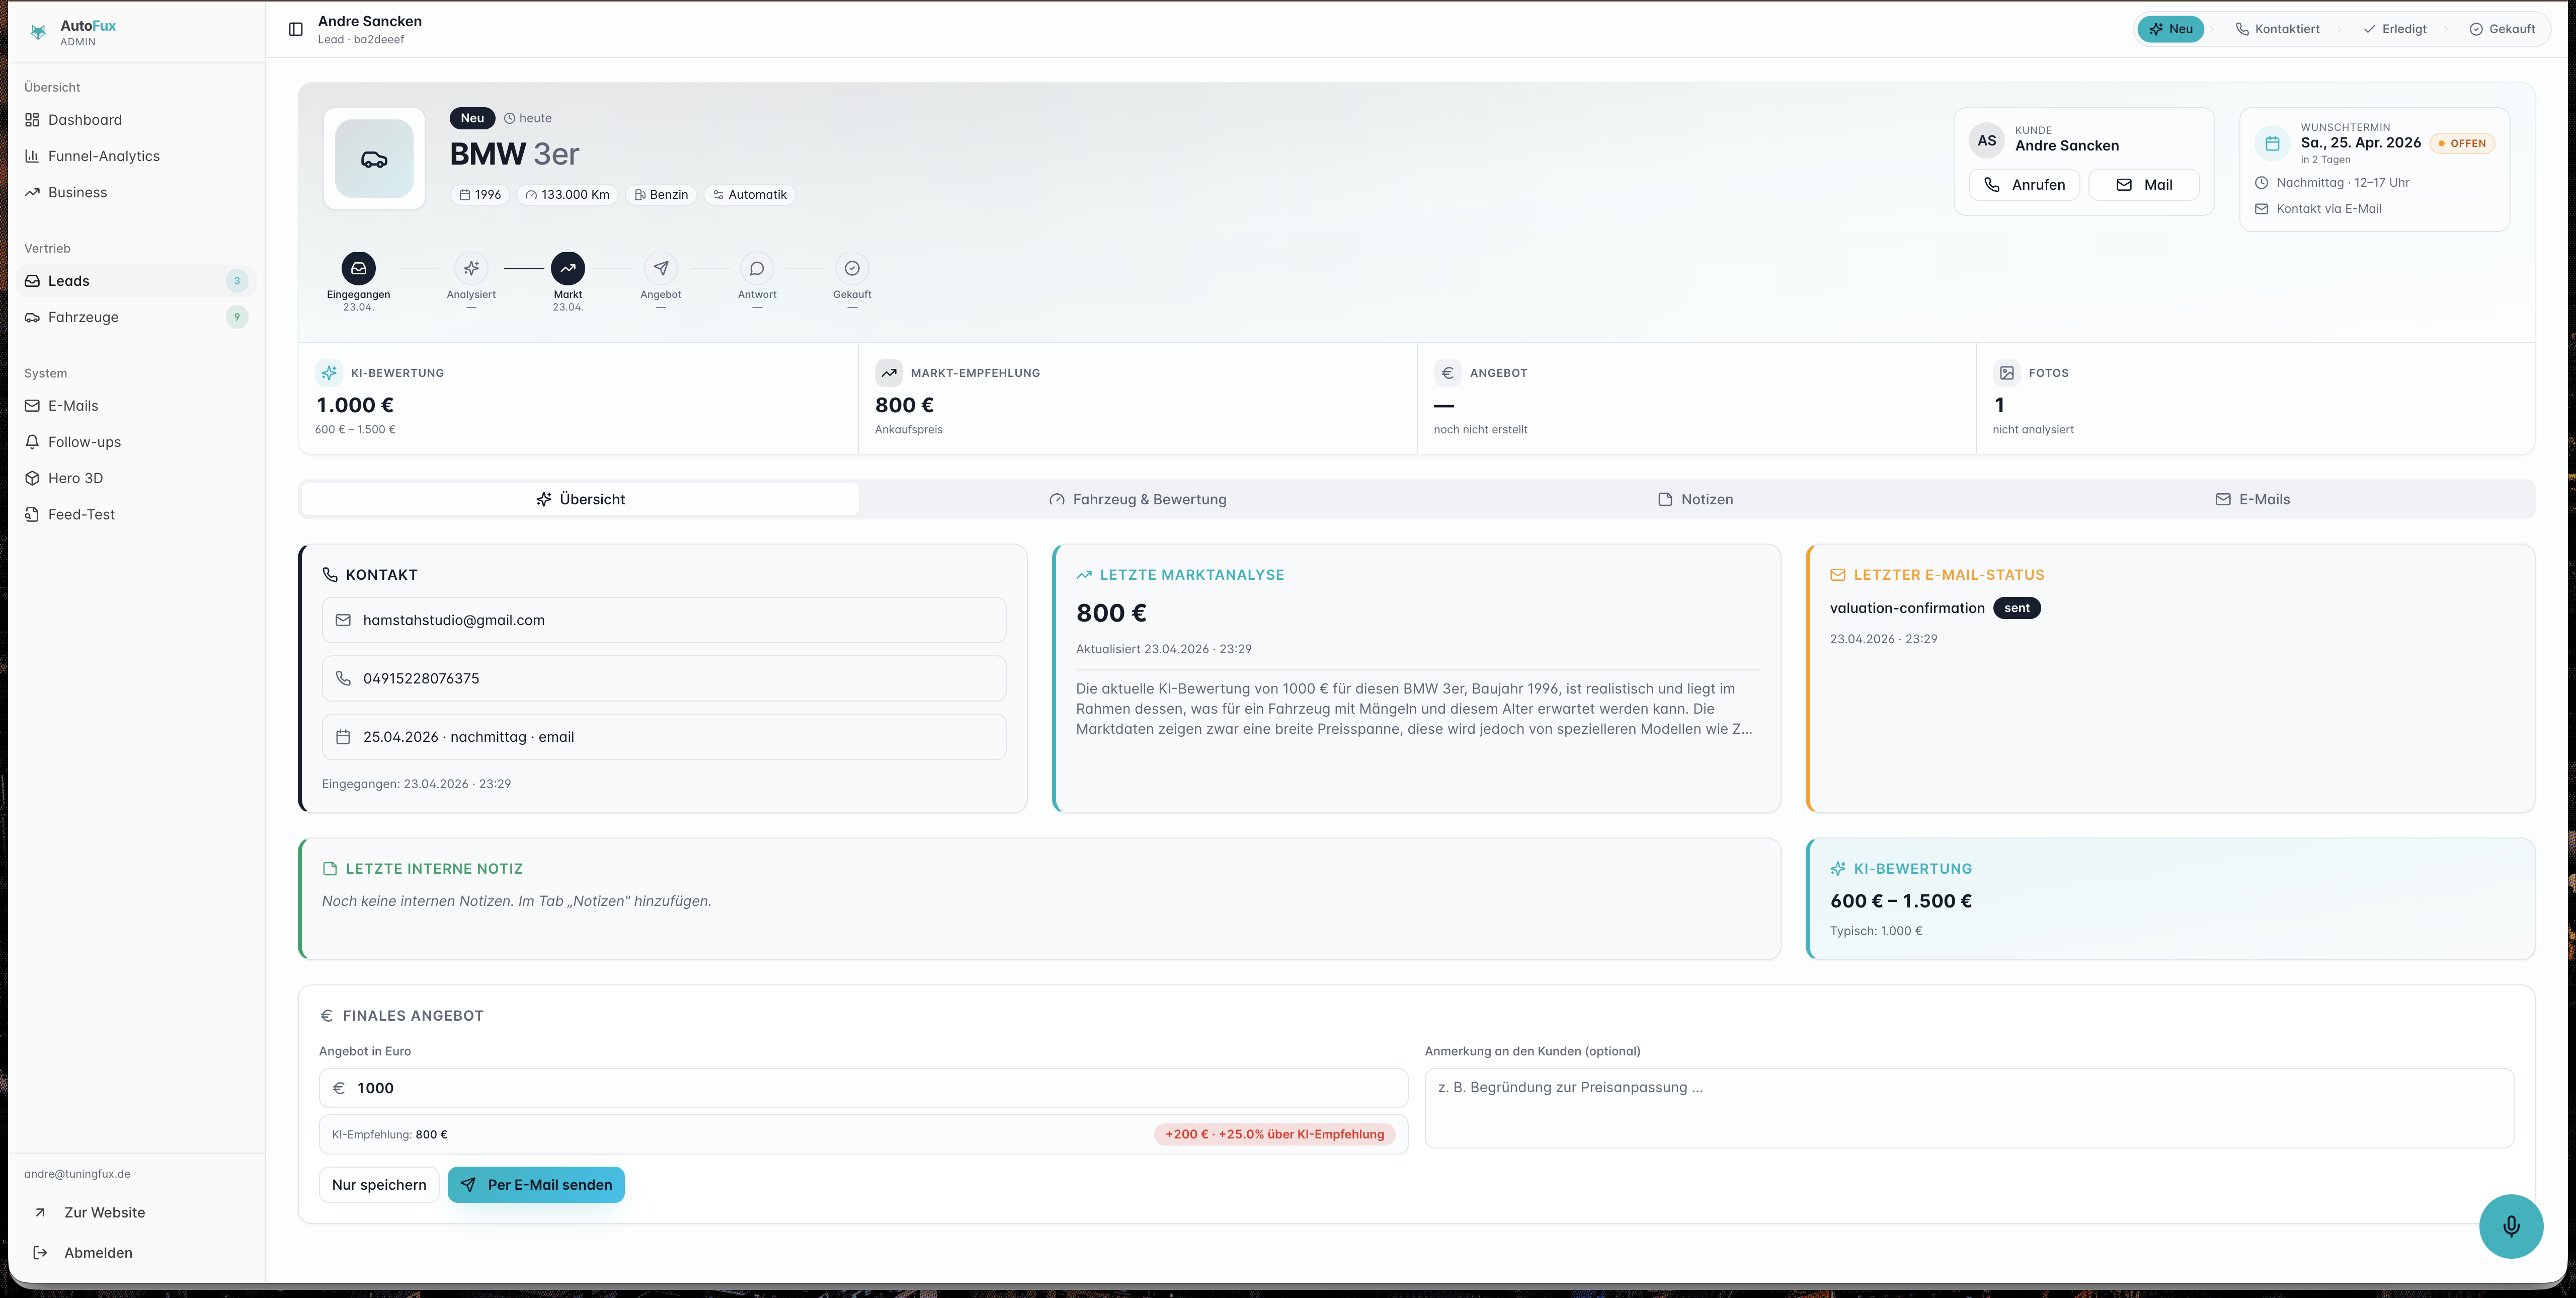Click the OFFEN status badge

(x=2462, y=143)
